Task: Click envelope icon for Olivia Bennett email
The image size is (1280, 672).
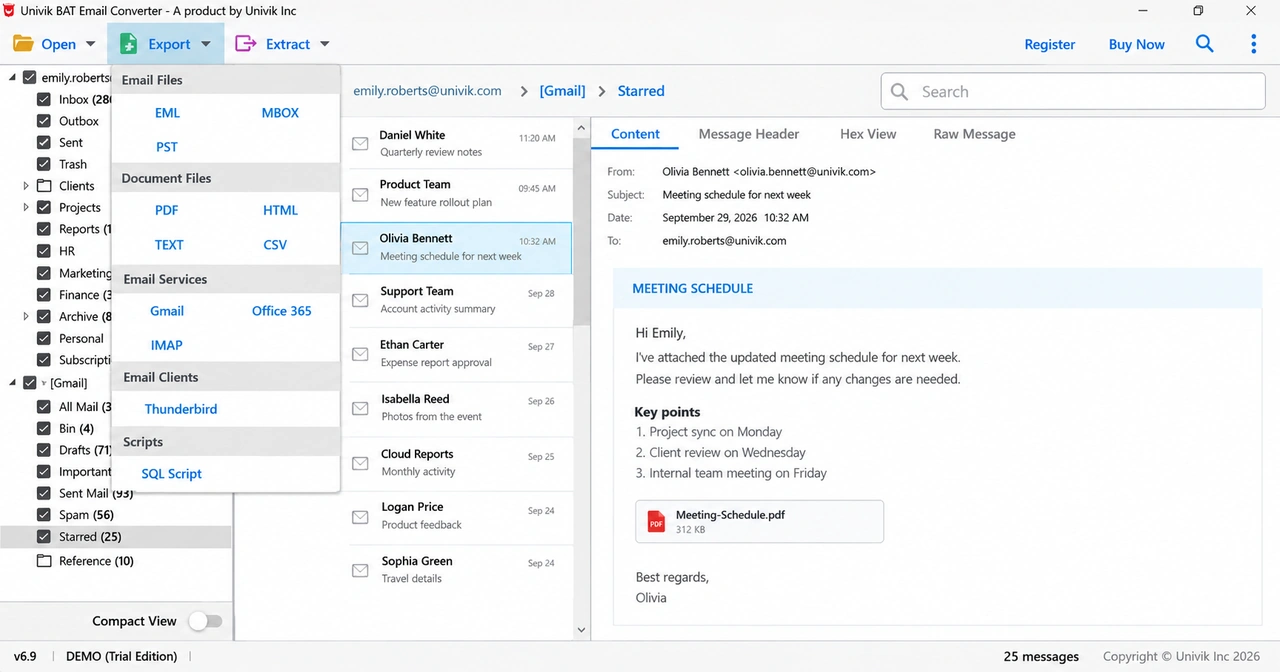Action: 360,247
